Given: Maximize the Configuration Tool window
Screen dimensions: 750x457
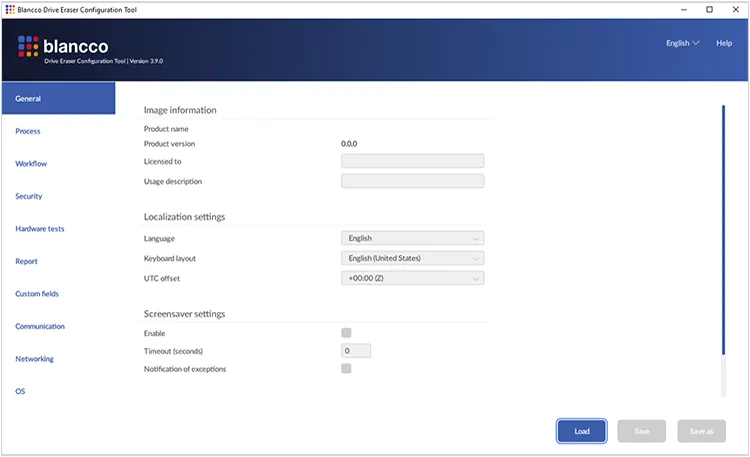Looking at the screenshot, I should pyautogui.click(x=709, y=10).
